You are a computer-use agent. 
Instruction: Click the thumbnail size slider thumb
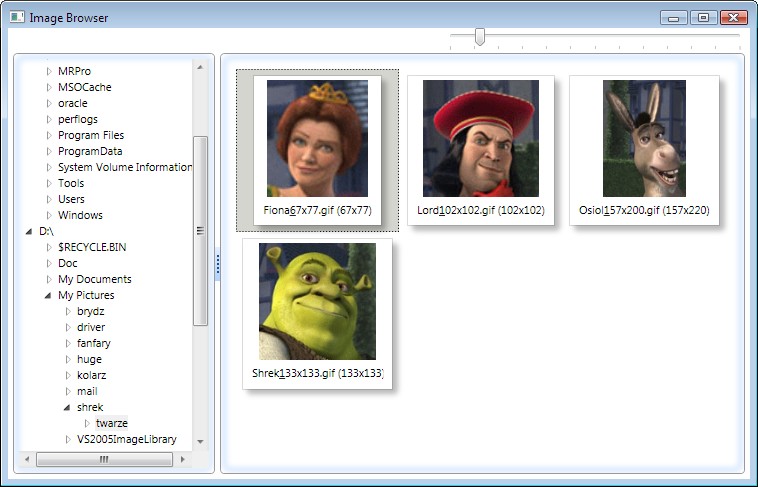(x=480, y=37)
